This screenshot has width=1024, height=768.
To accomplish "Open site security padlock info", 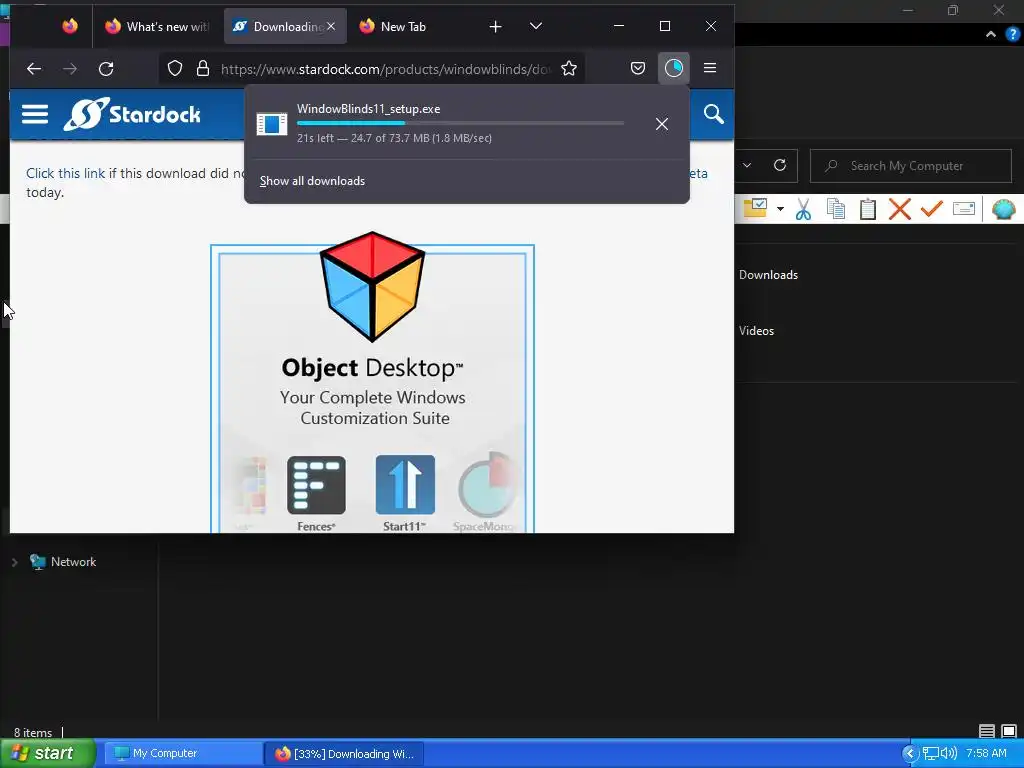I will click(202, 69).
